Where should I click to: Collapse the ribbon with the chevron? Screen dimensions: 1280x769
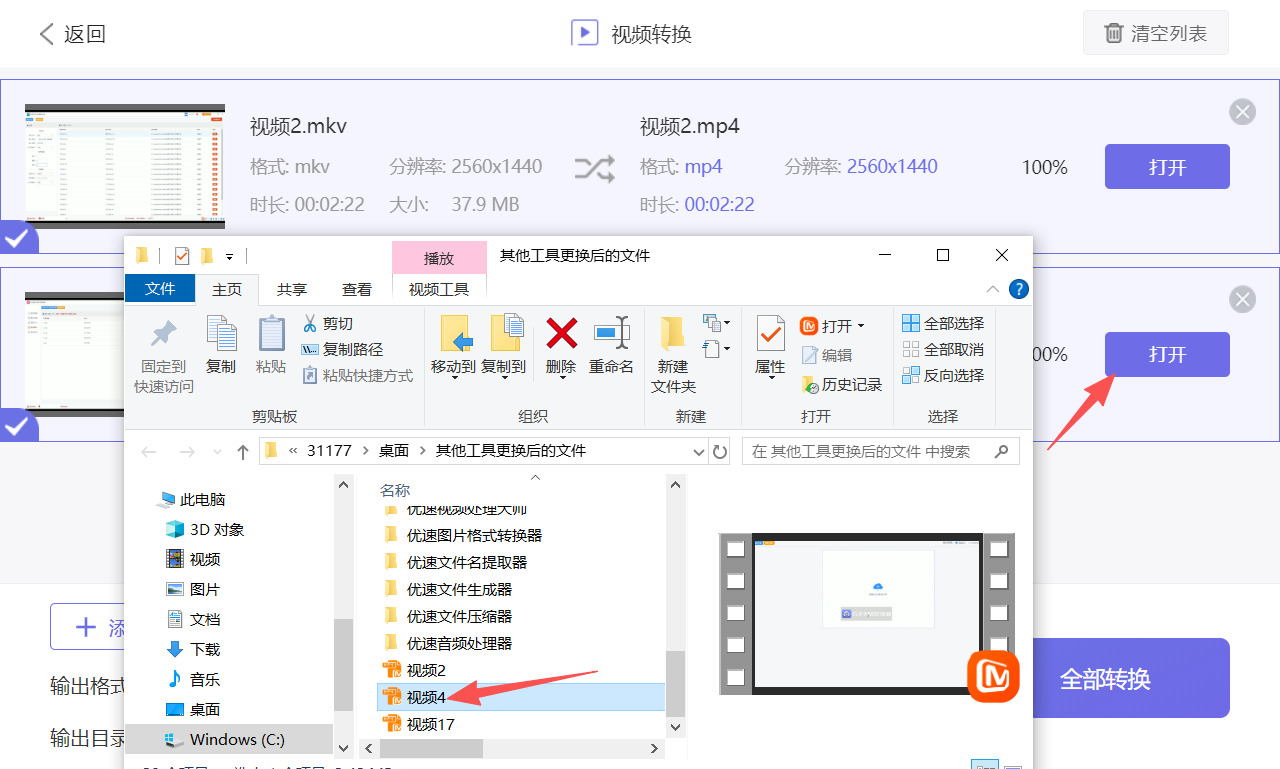click(x=993, y=289)
